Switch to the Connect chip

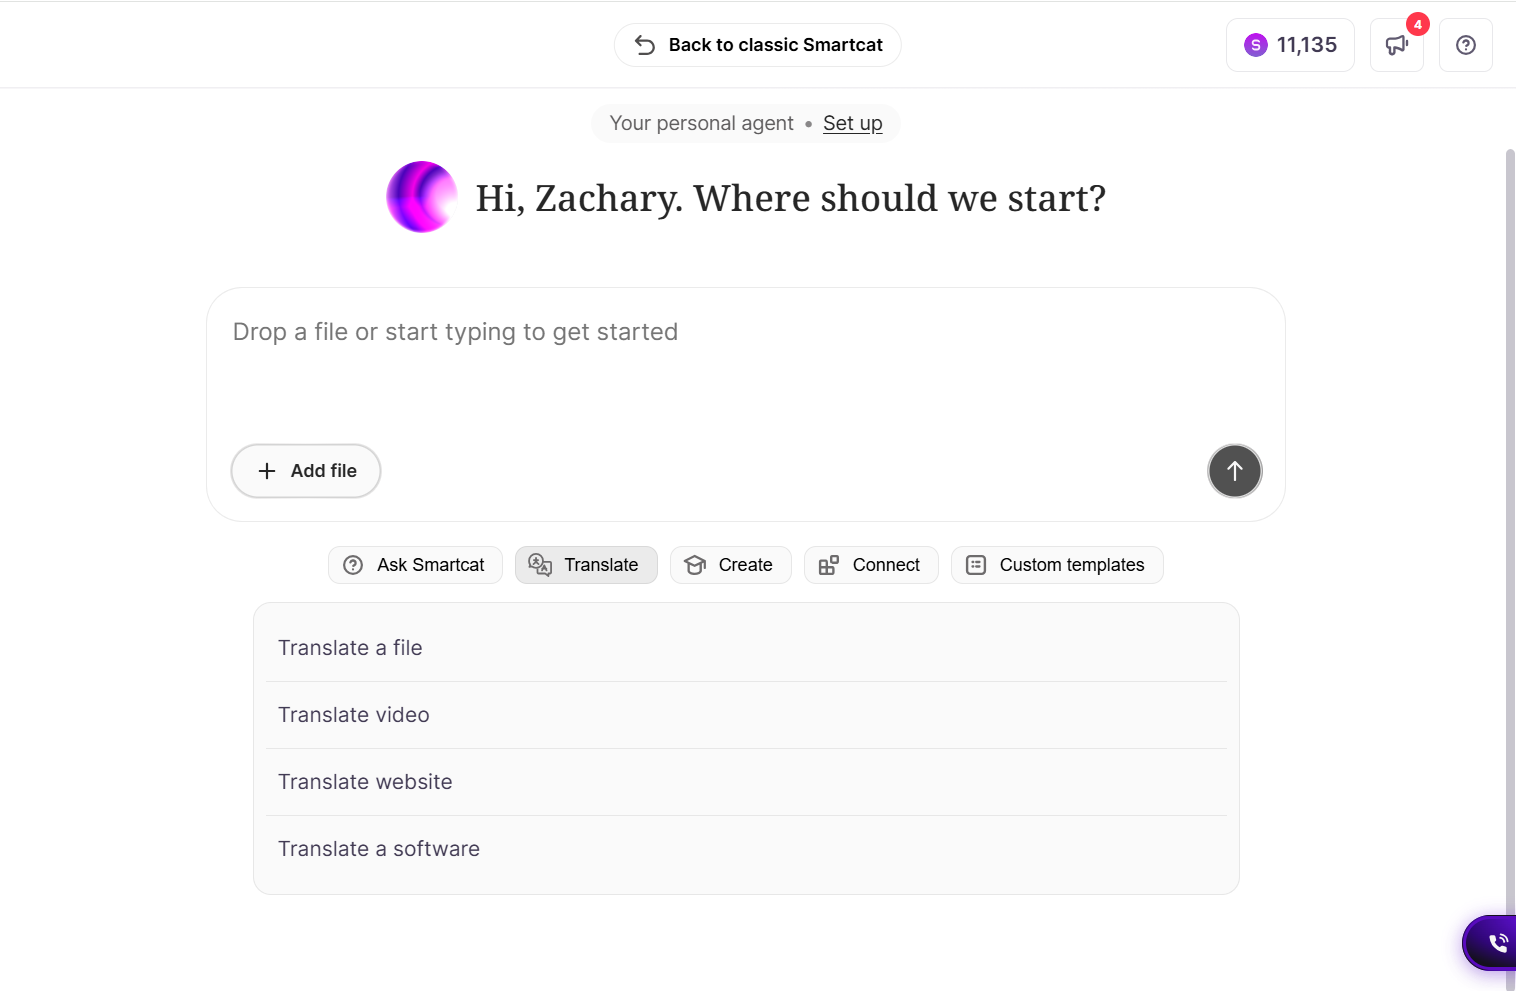coord(871,565)
